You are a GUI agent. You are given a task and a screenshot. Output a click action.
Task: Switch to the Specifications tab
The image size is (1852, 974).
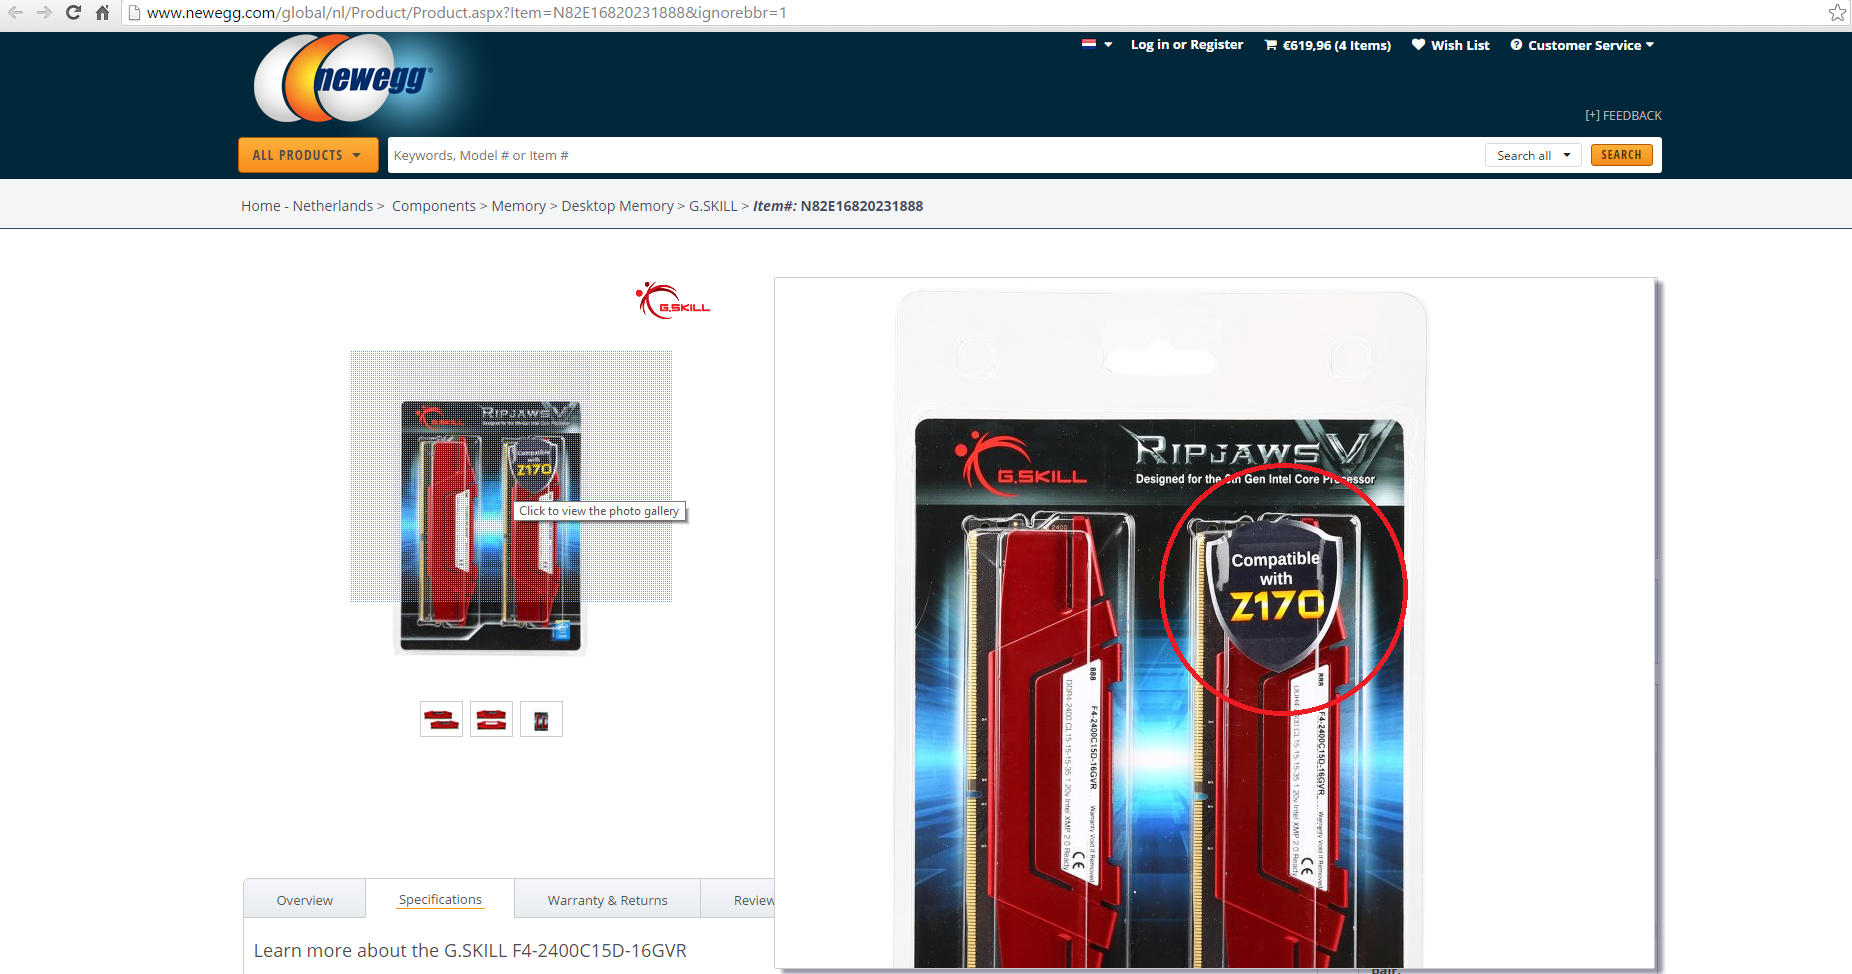[440, 899]
